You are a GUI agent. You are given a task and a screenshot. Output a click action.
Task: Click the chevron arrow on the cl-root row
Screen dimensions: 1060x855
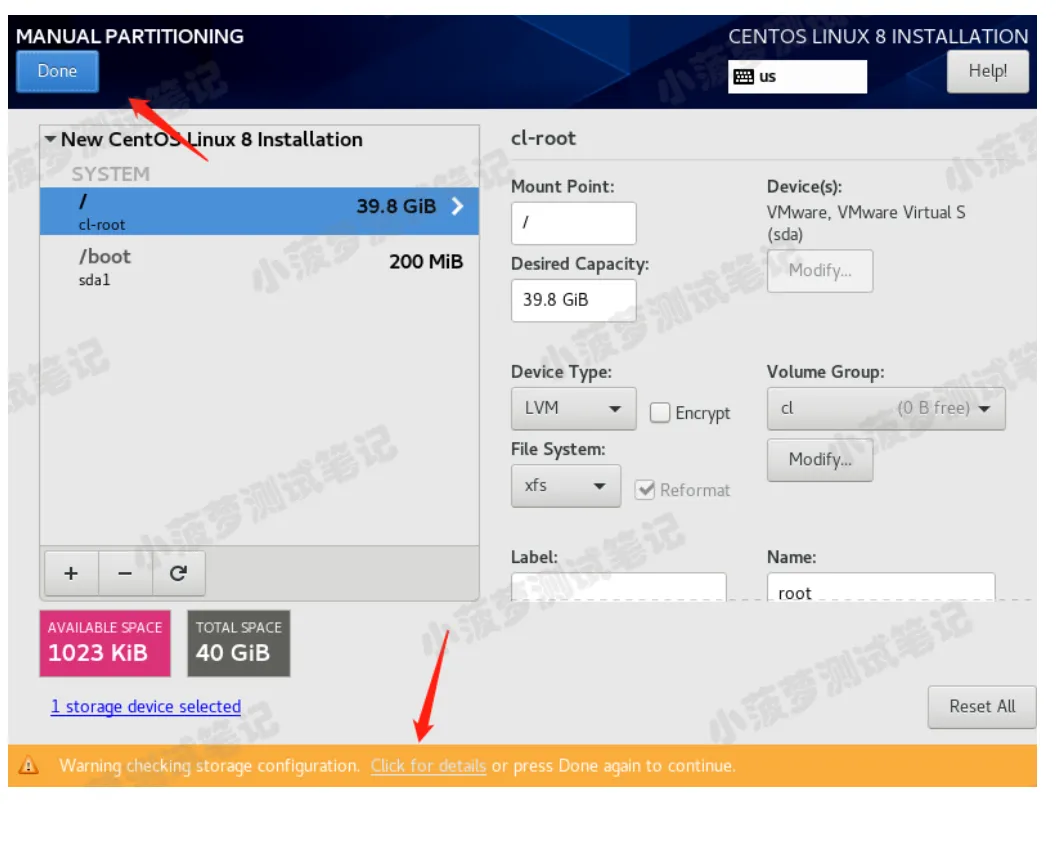pyautogui.click(x=458, y=206)
